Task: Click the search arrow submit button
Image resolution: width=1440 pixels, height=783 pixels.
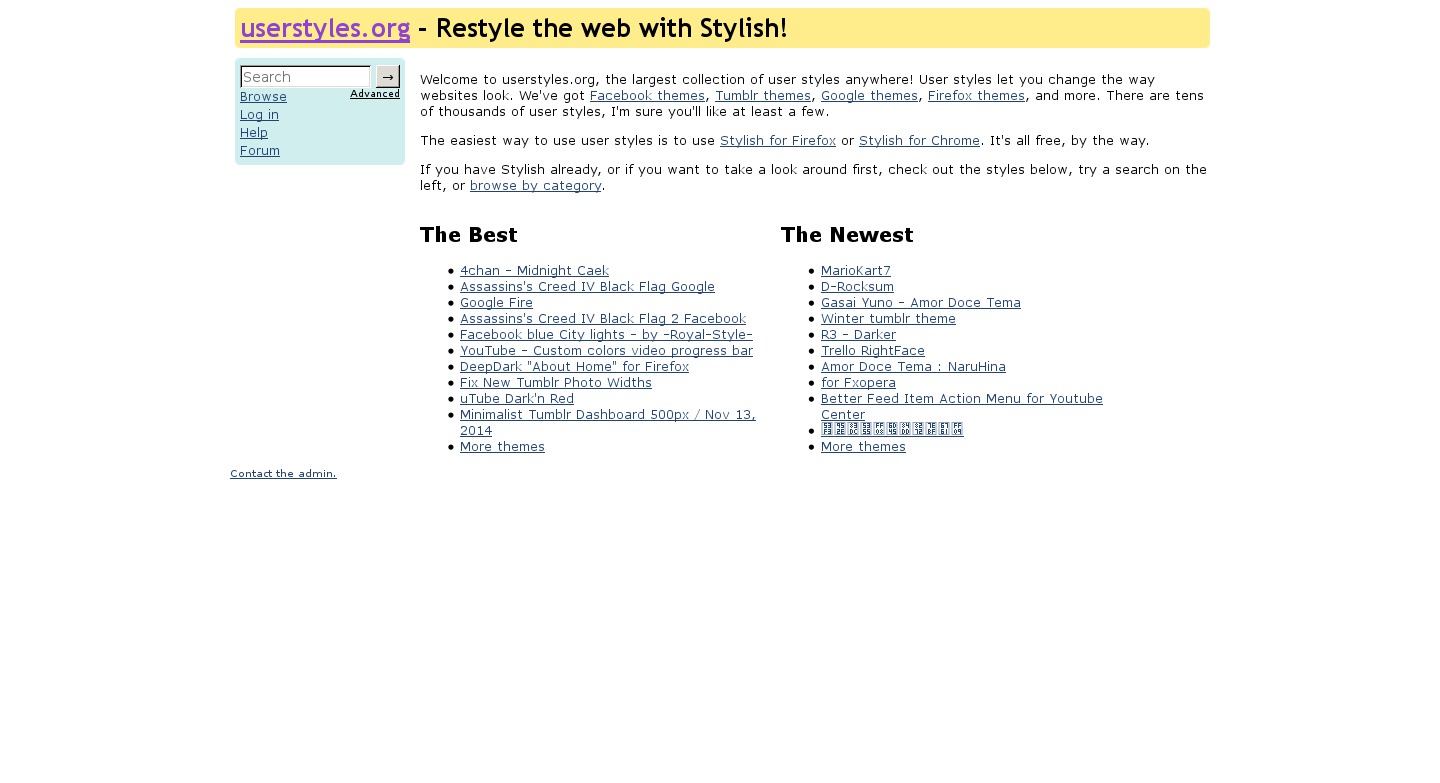Action: [388, 77]
